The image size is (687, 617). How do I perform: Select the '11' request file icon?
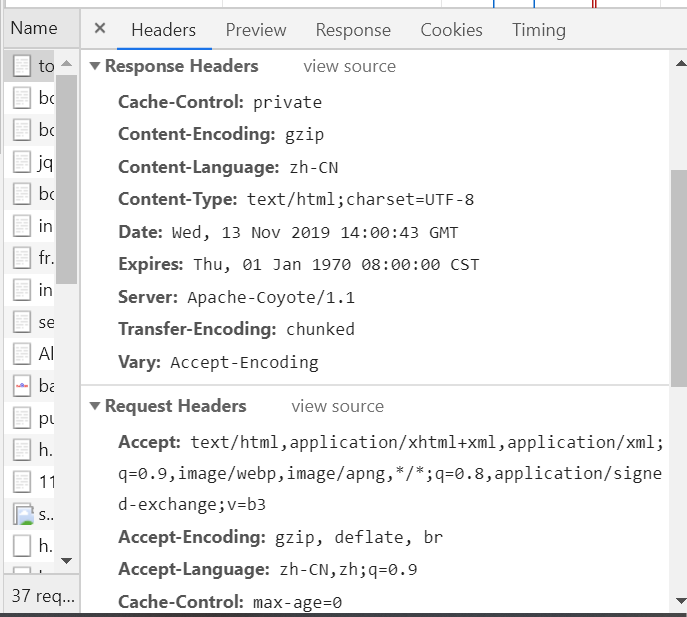coord(22,482)
